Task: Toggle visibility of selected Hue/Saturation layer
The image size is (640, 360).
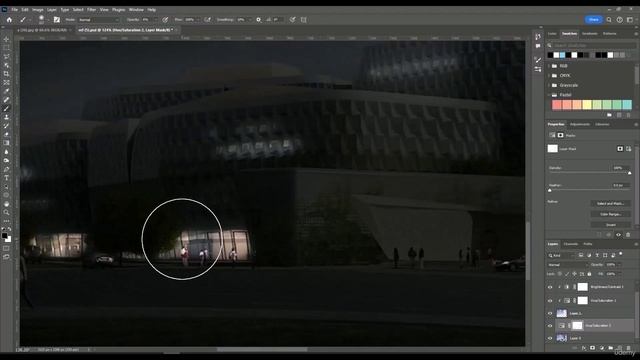Action: tap(550, 326)
